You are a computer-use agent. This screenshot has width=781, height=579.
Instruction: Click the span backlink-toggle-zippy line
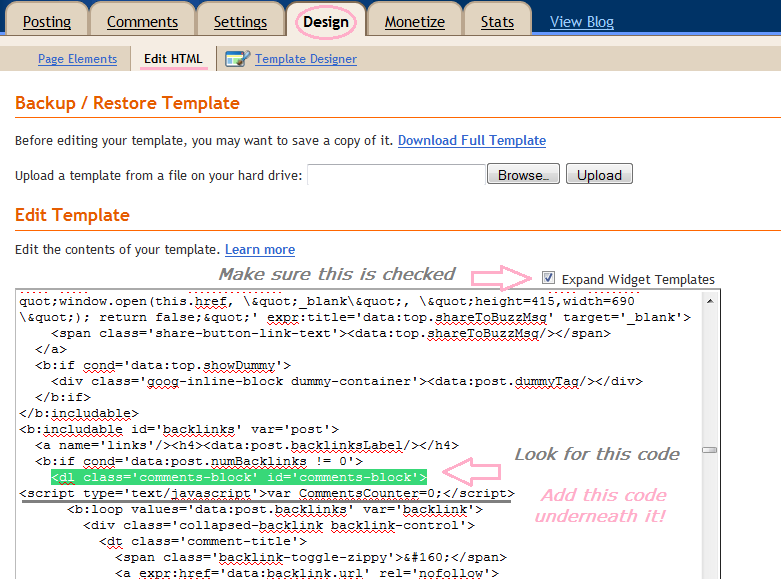click(x=311, y=557)
